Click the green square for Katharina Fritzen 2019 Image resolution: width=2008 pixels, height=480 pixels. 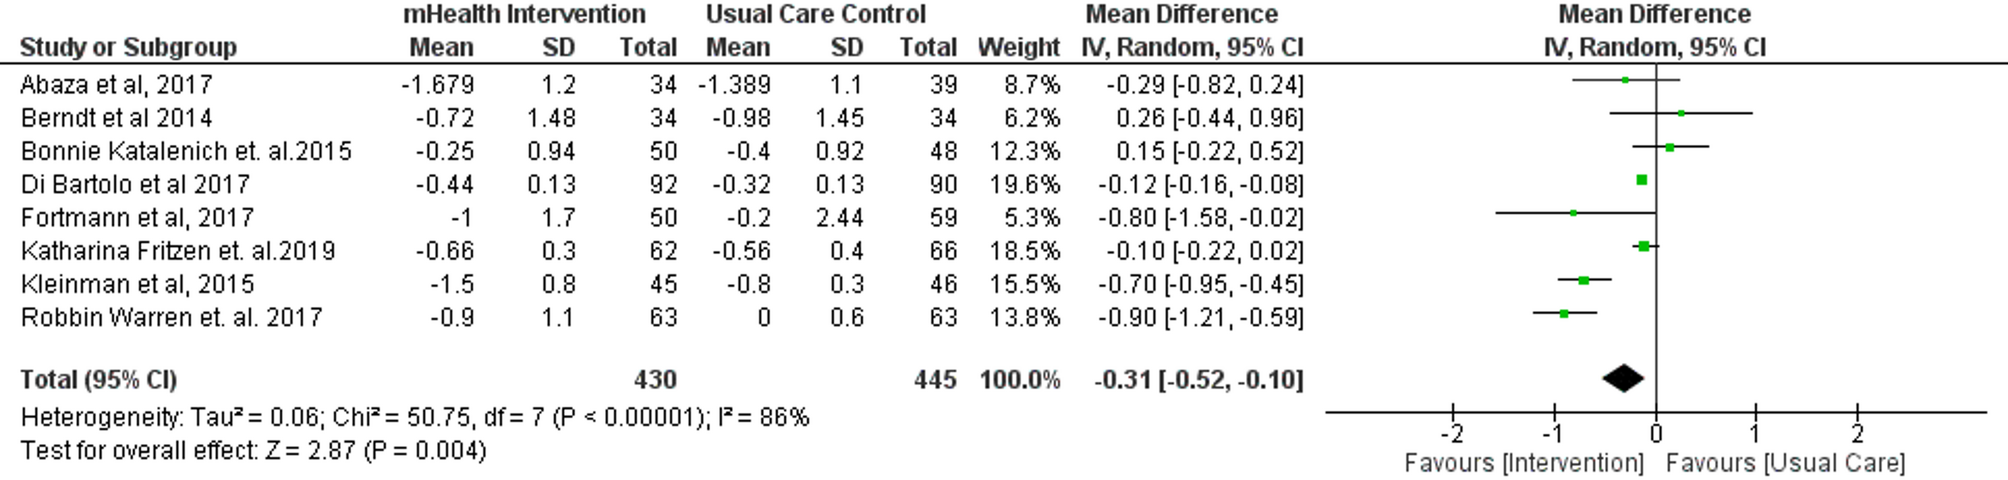point(1644,246)
